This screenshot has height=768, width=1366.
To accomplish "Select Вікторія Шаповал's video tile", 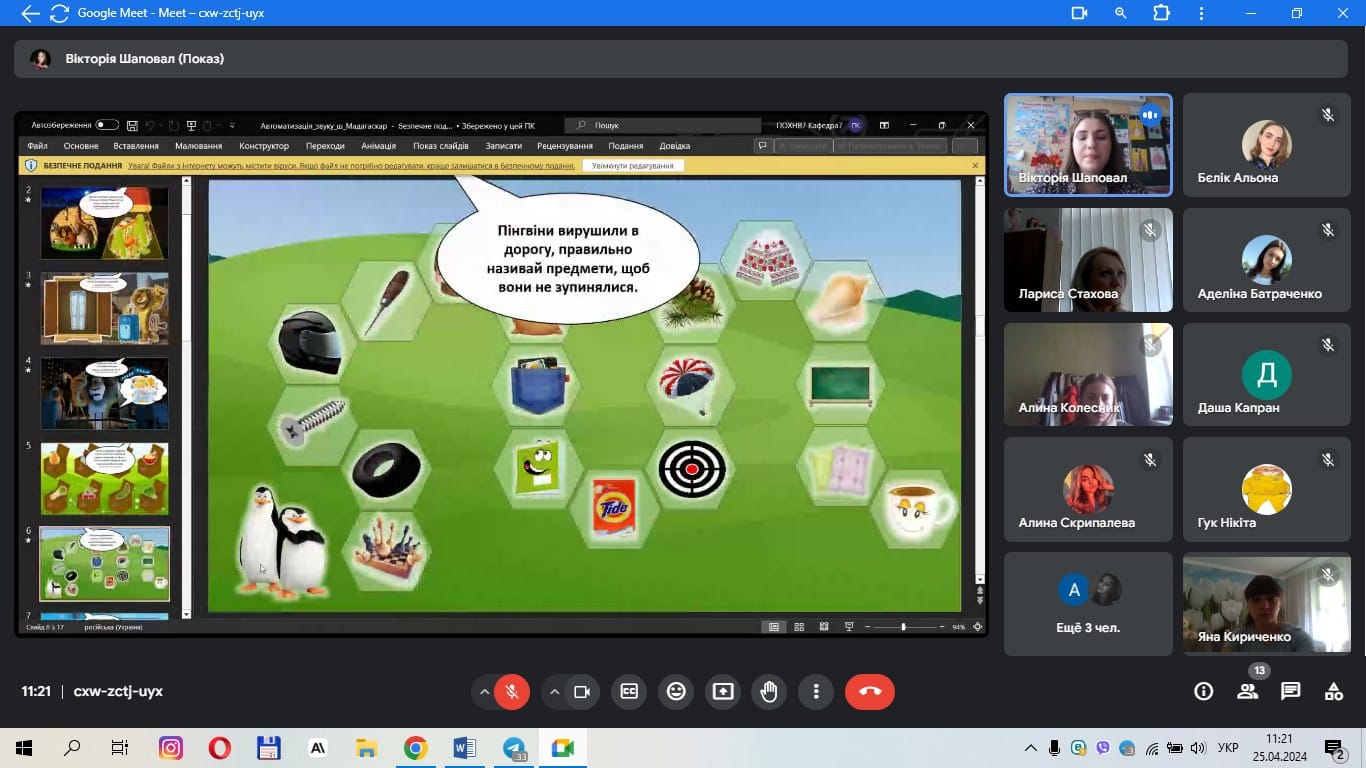I will tap(1088, 145).
